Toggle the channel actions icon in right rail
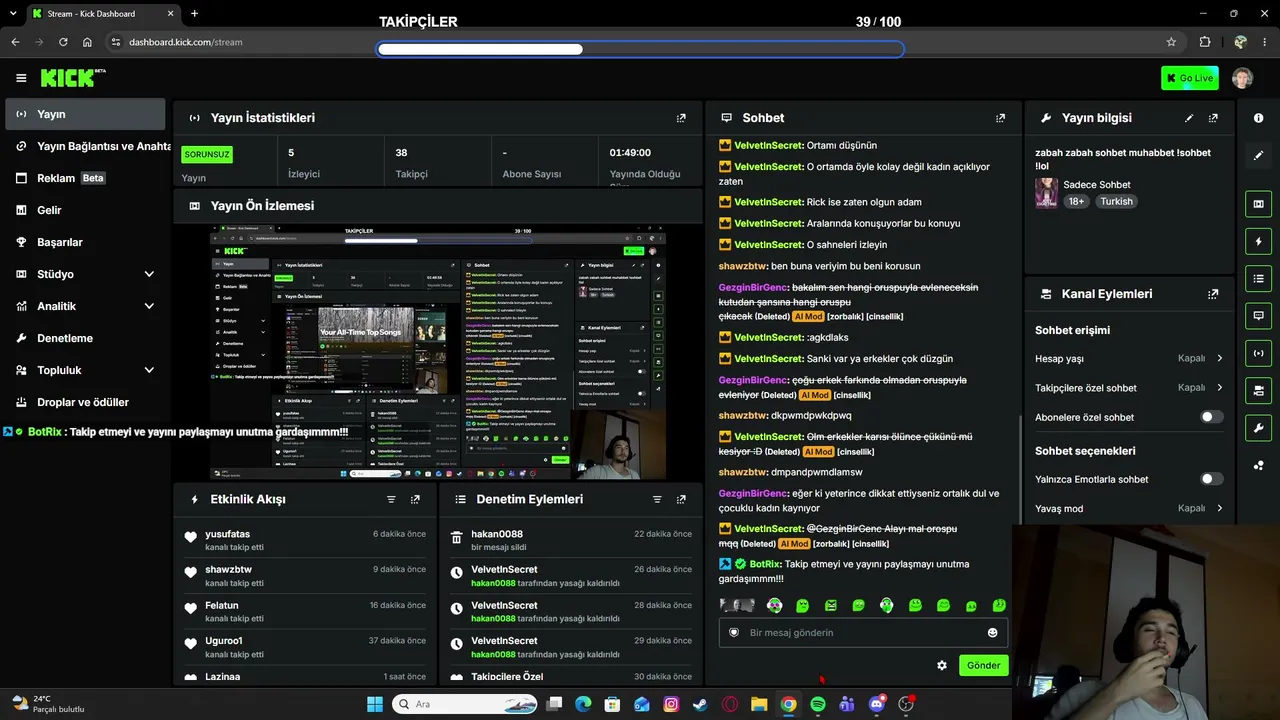The width and height of the screenshot is (1280, 720). 1258,390
